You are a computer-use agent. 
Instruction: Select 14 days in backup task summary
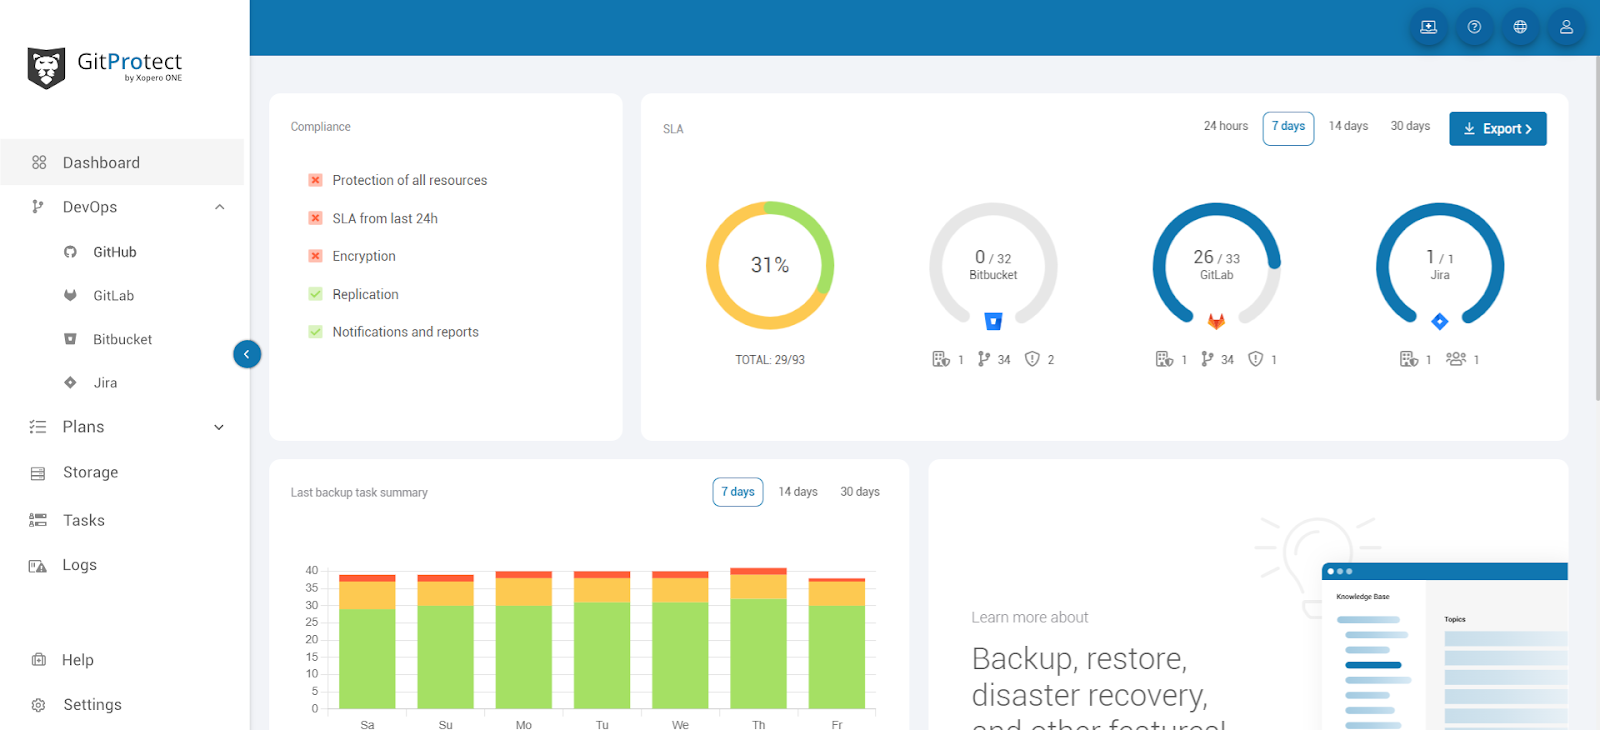pyautogui.click(x=798, y=492)
